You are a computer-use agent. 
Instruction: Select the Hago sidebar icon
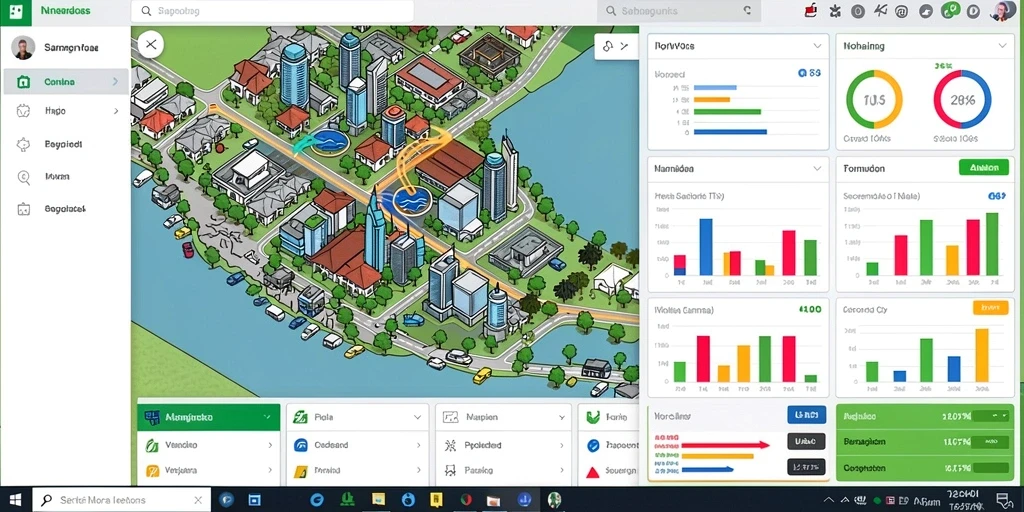click(24, 111)
